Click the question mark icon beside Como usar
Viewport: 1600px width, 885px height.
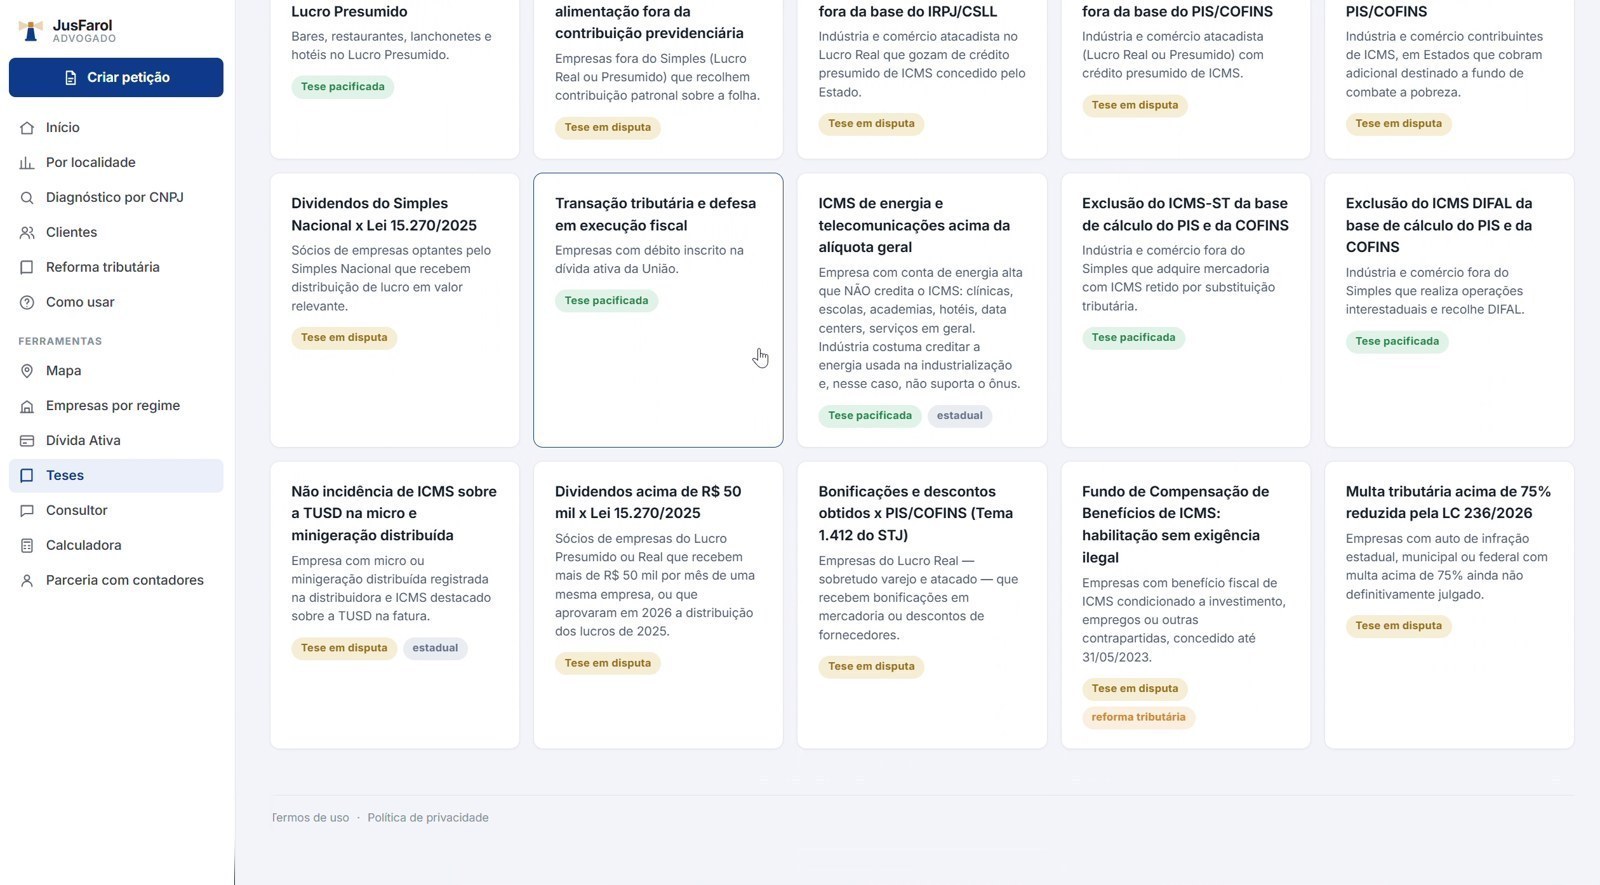coord(27,303)
